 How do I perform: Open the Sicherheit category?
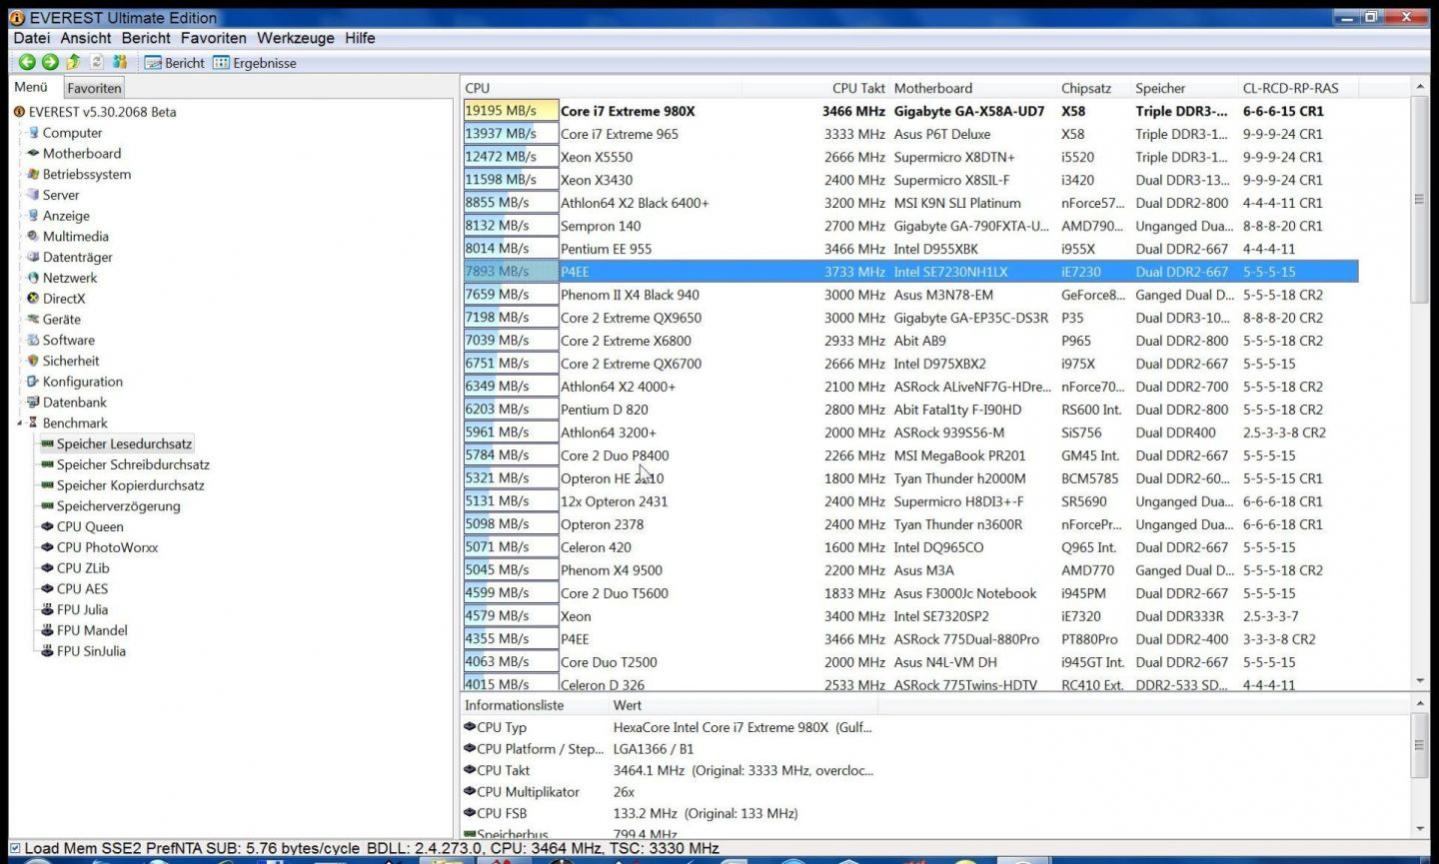pos(63,361)
